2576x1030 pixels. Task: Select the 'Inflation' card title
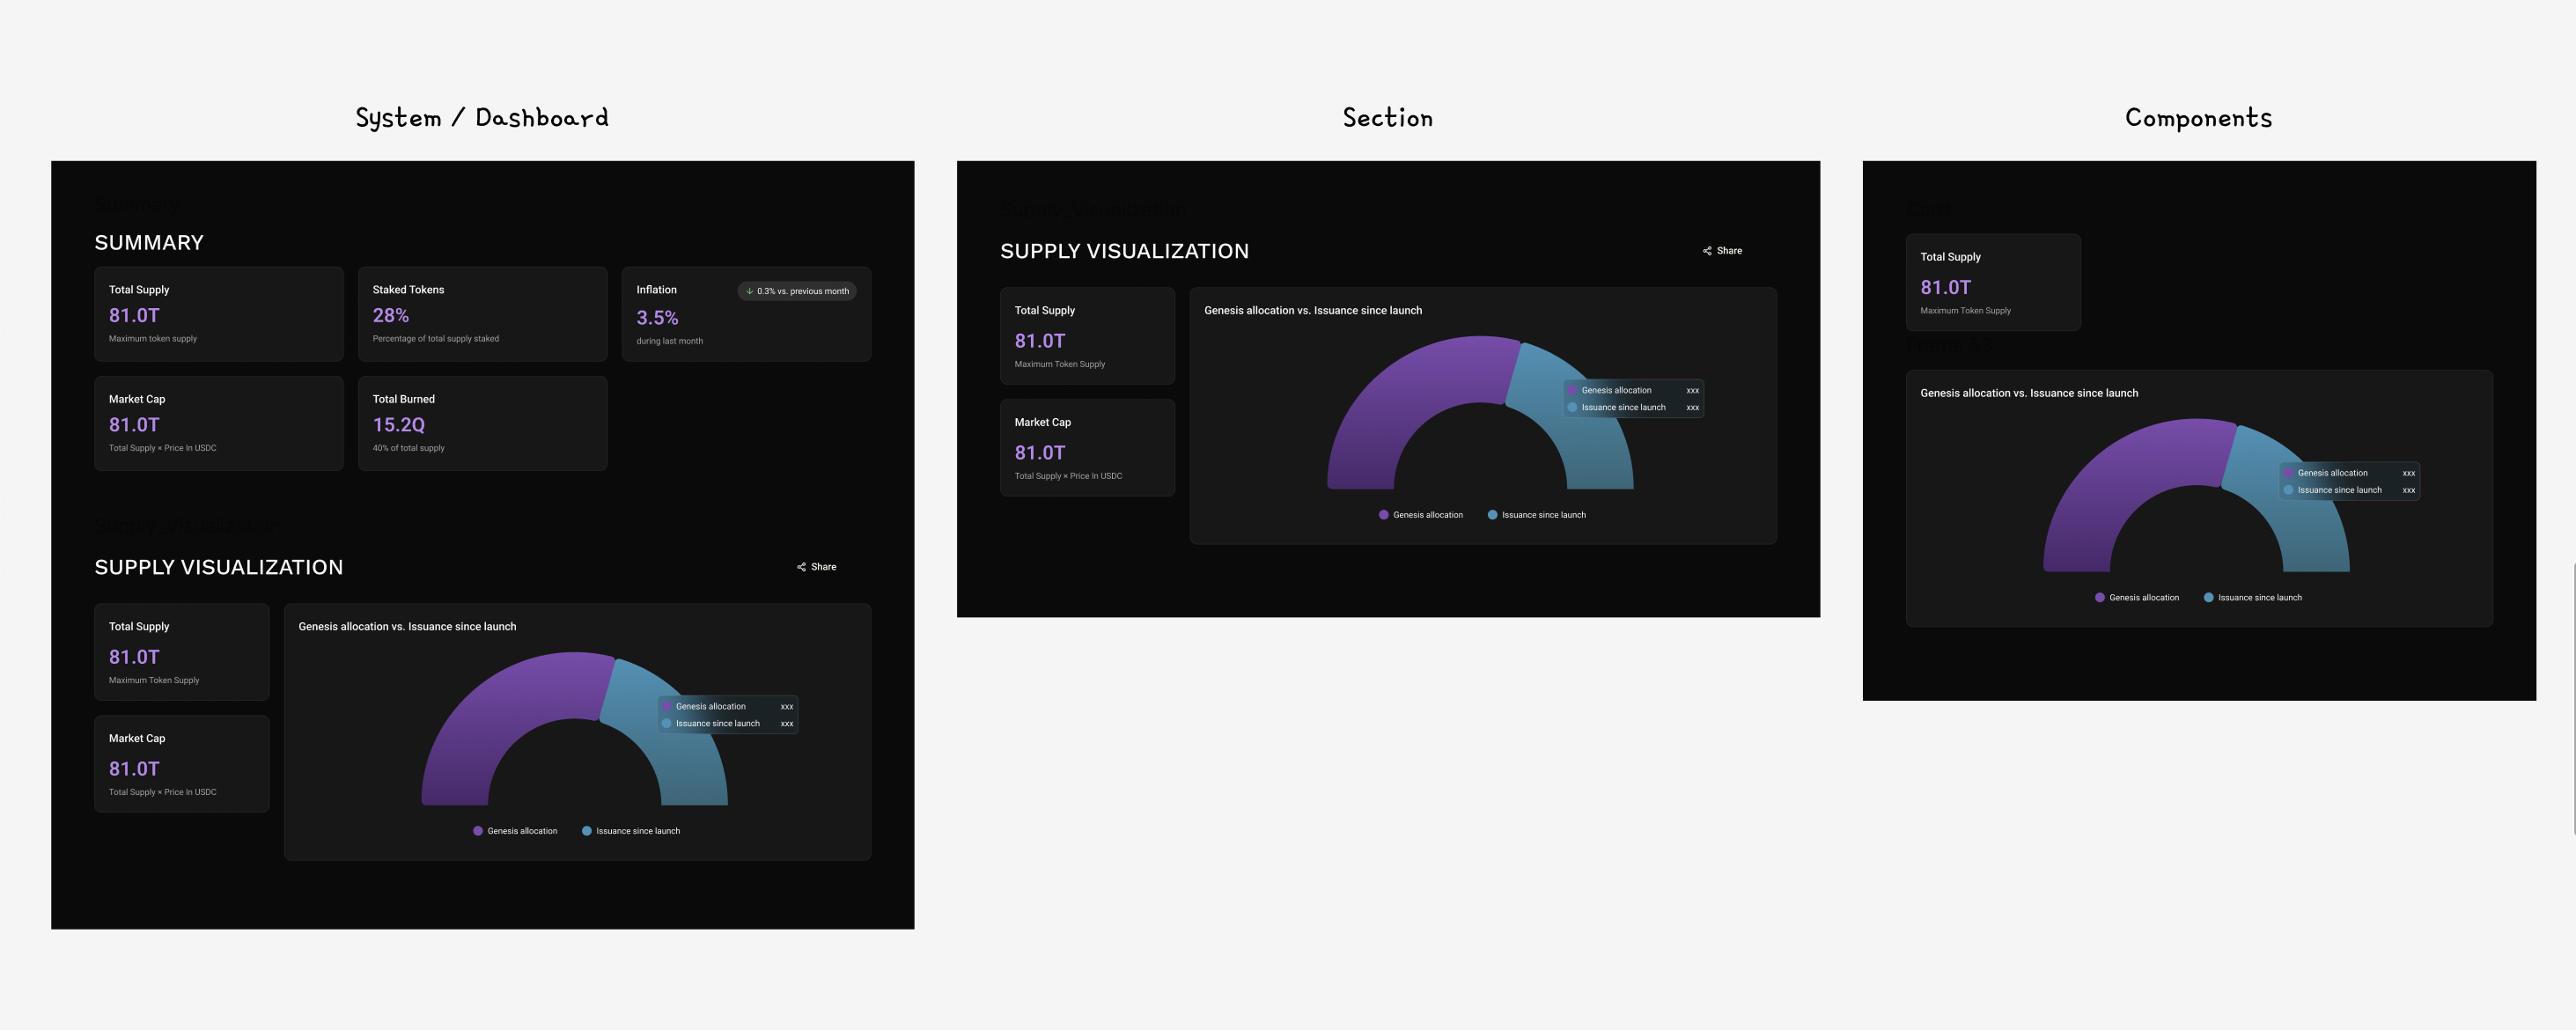[657, 290]
